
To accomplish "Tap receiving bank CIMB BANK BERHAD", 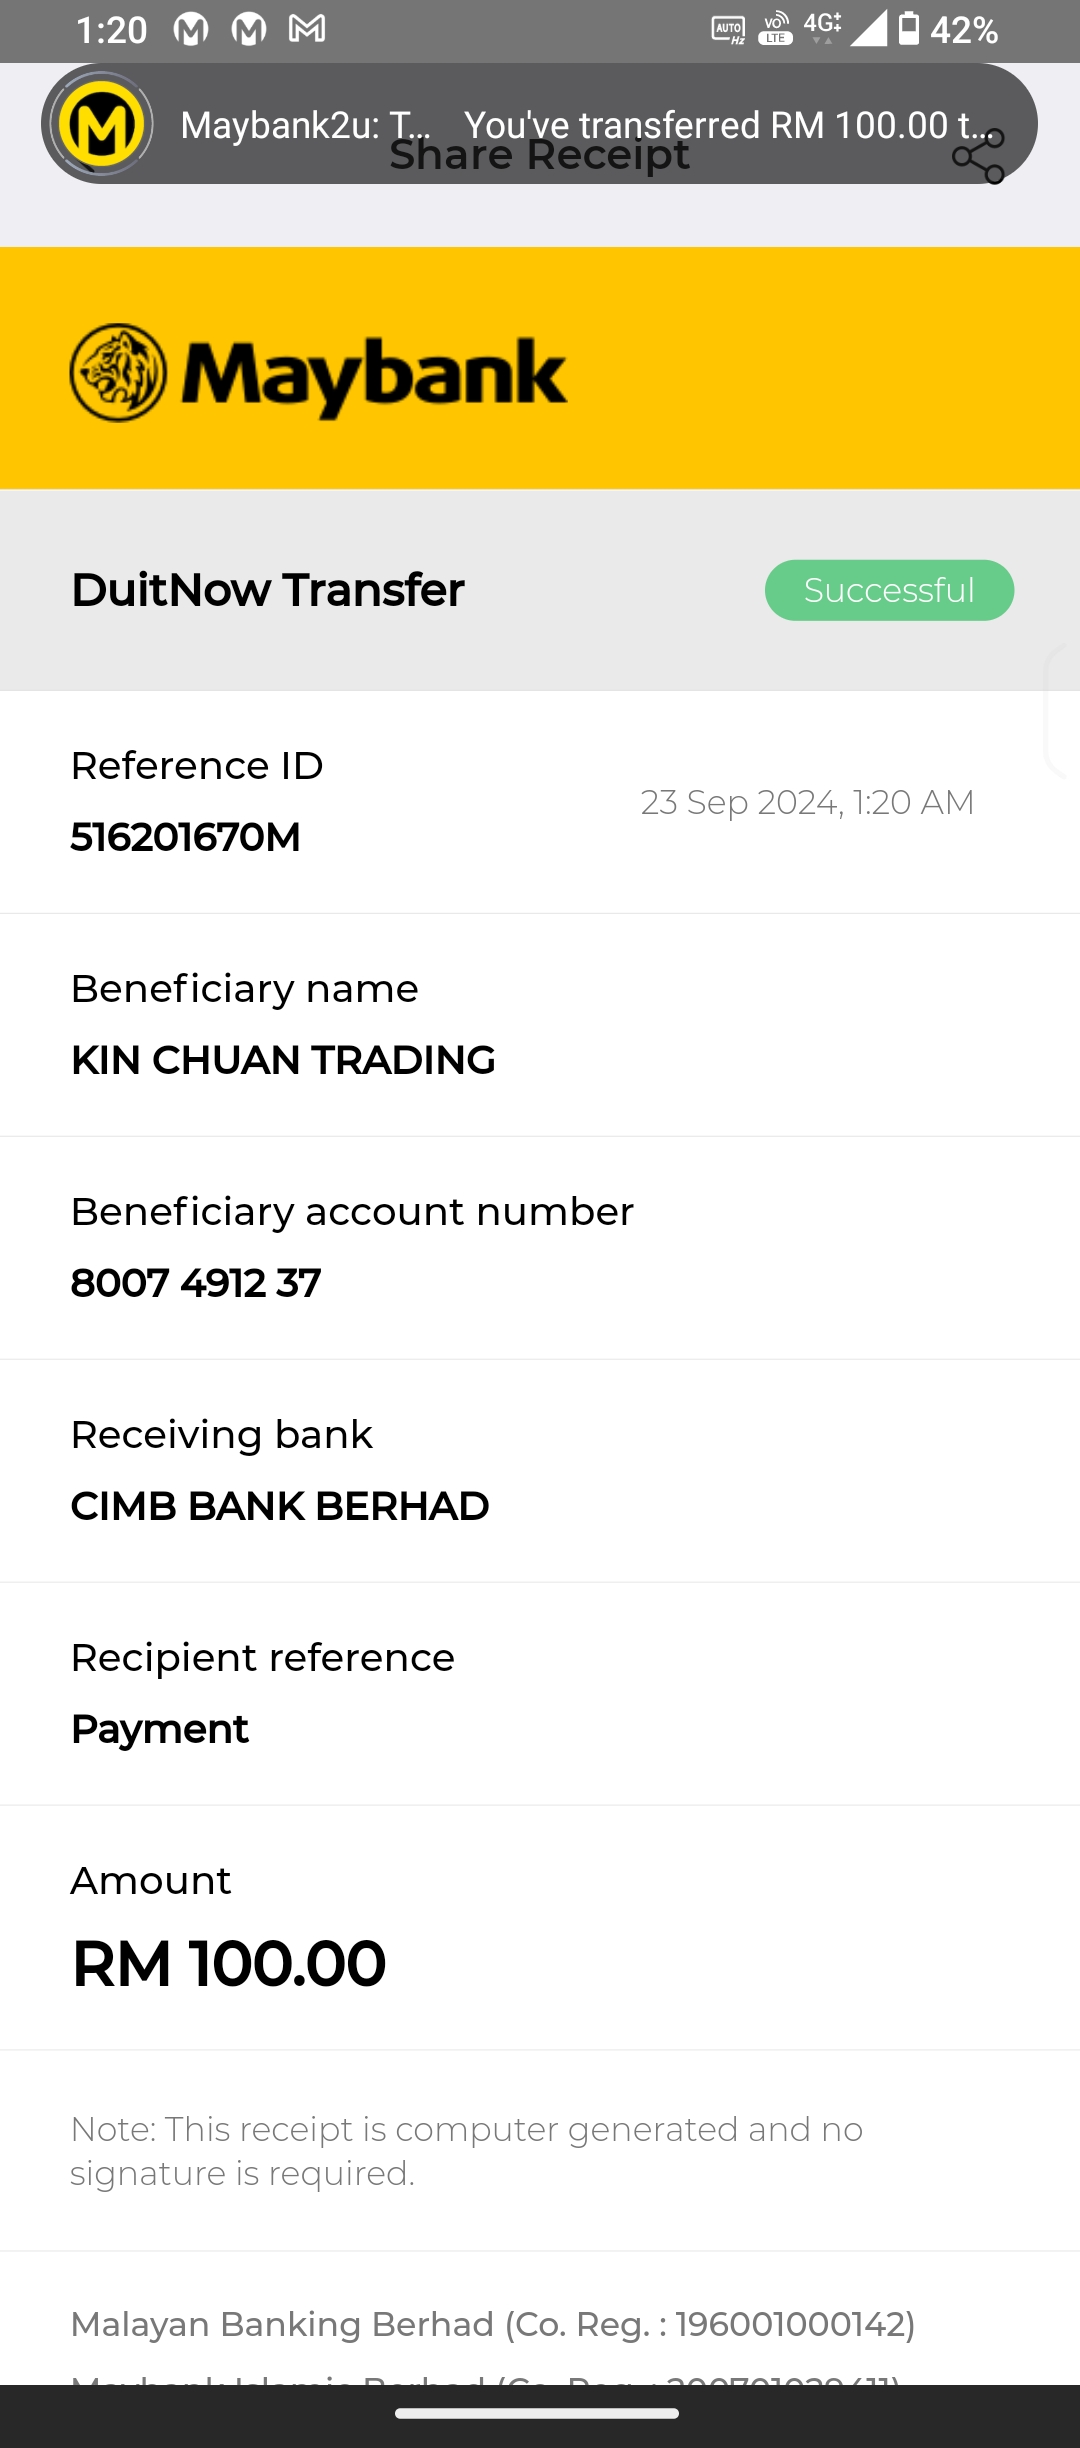I will (280, 1506).
